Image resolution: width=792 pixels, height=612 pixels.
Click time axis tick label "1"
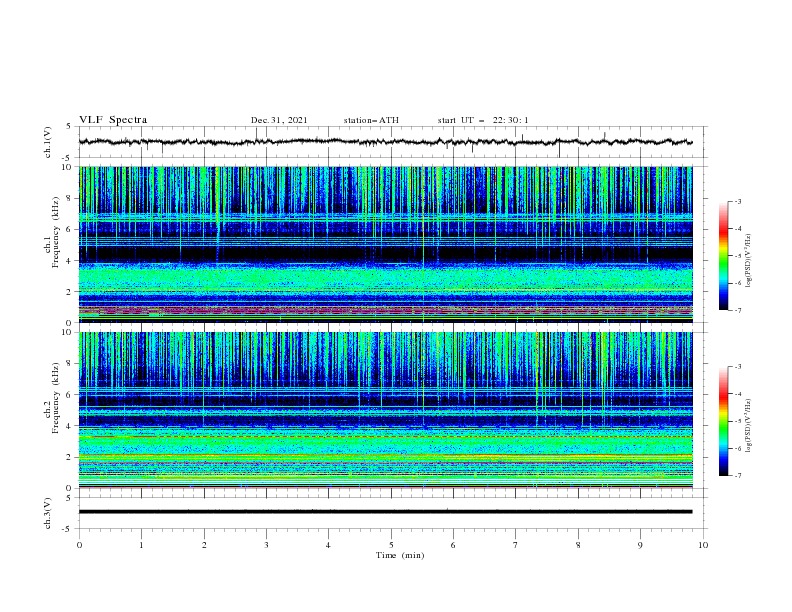coord(141,545)
